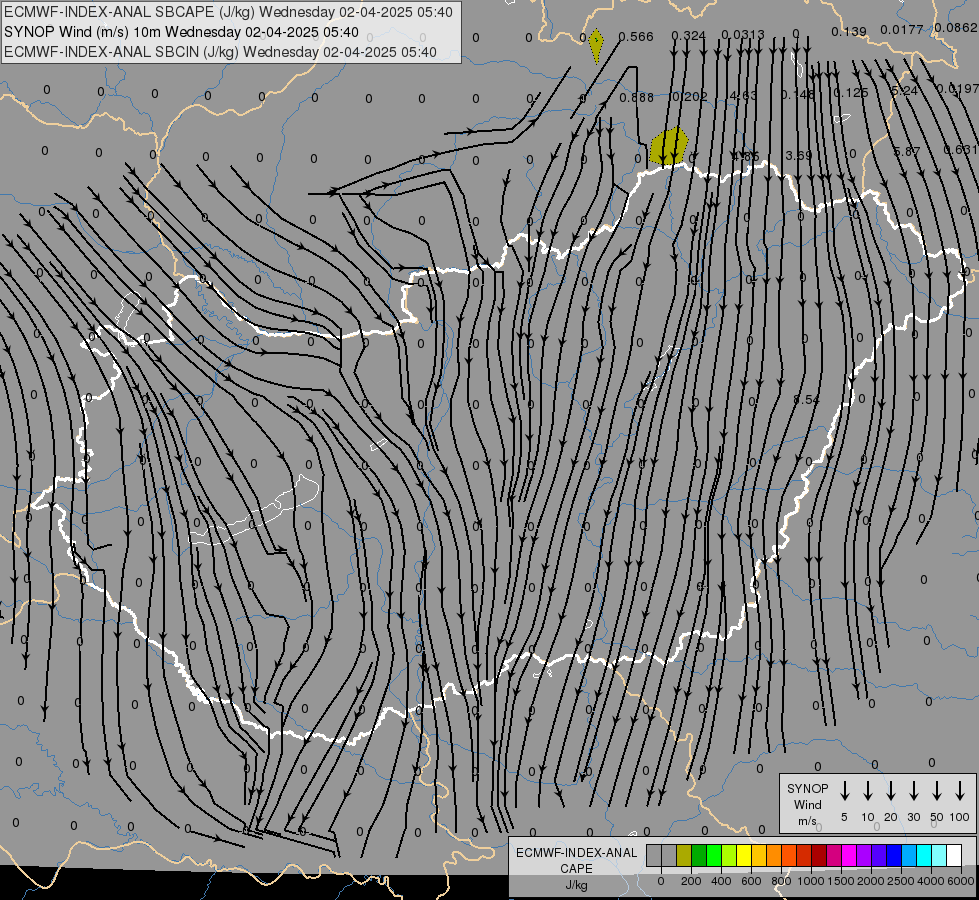Pick the pure yellow CAPE legend swatch

[x=744, y=856]
